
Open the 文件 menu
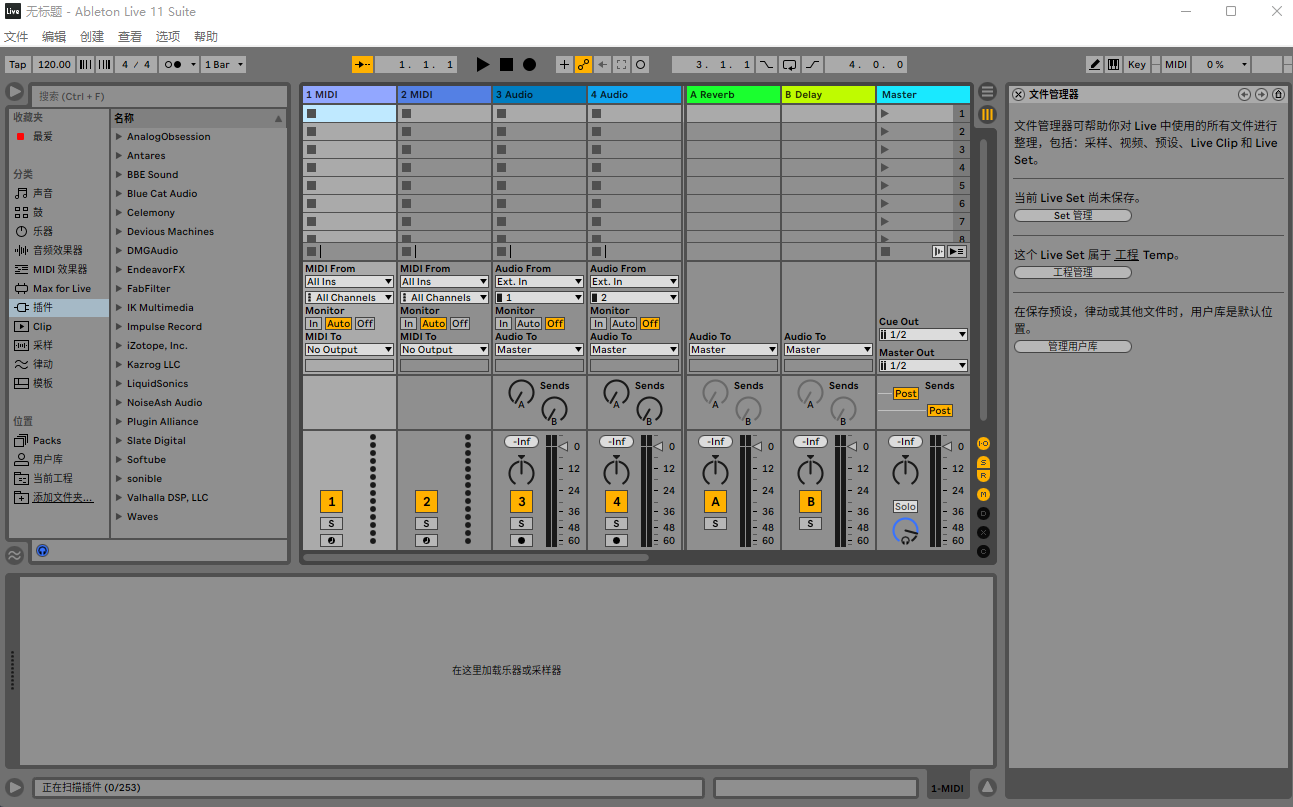pos(16,37)
